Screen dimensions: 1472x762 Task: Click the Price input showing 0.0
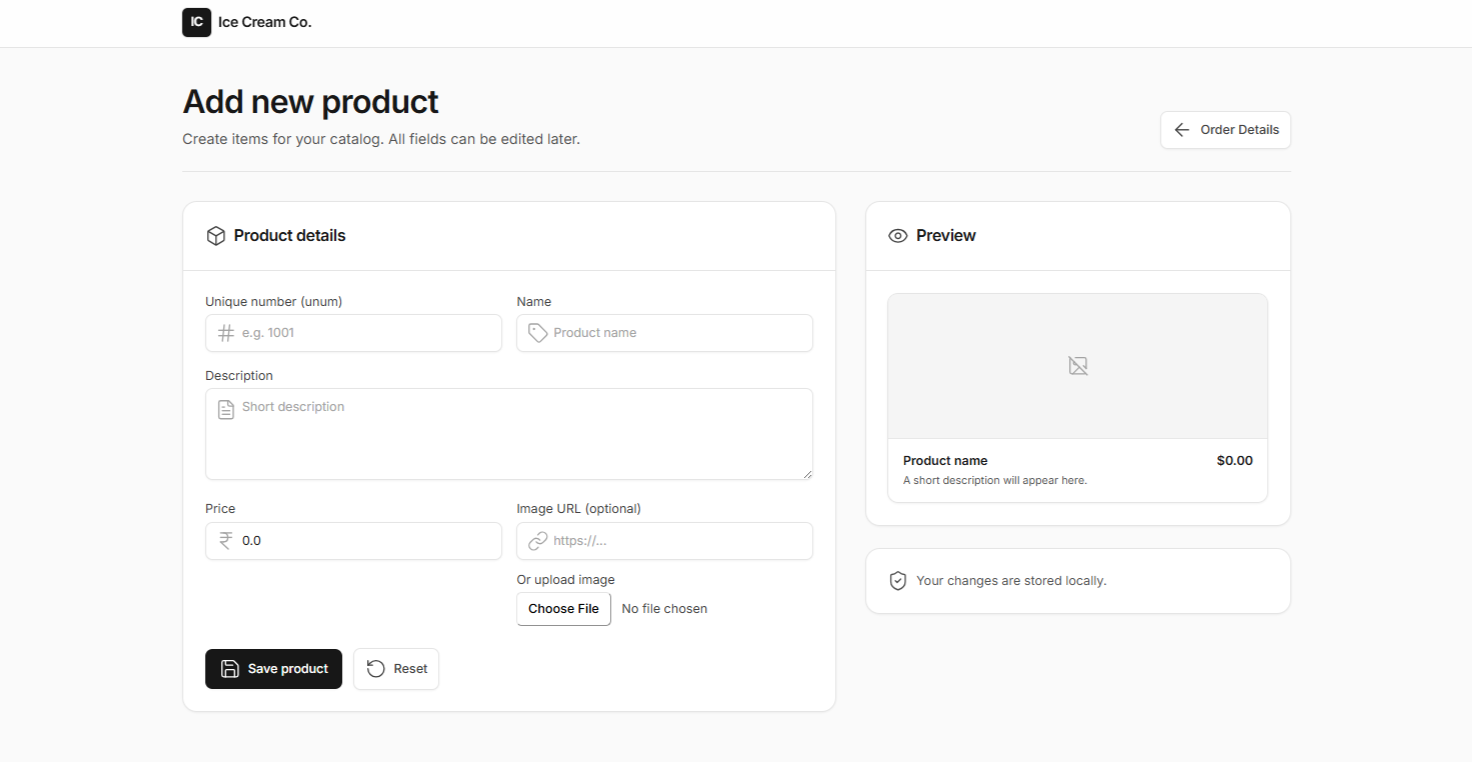click(353, 541)
